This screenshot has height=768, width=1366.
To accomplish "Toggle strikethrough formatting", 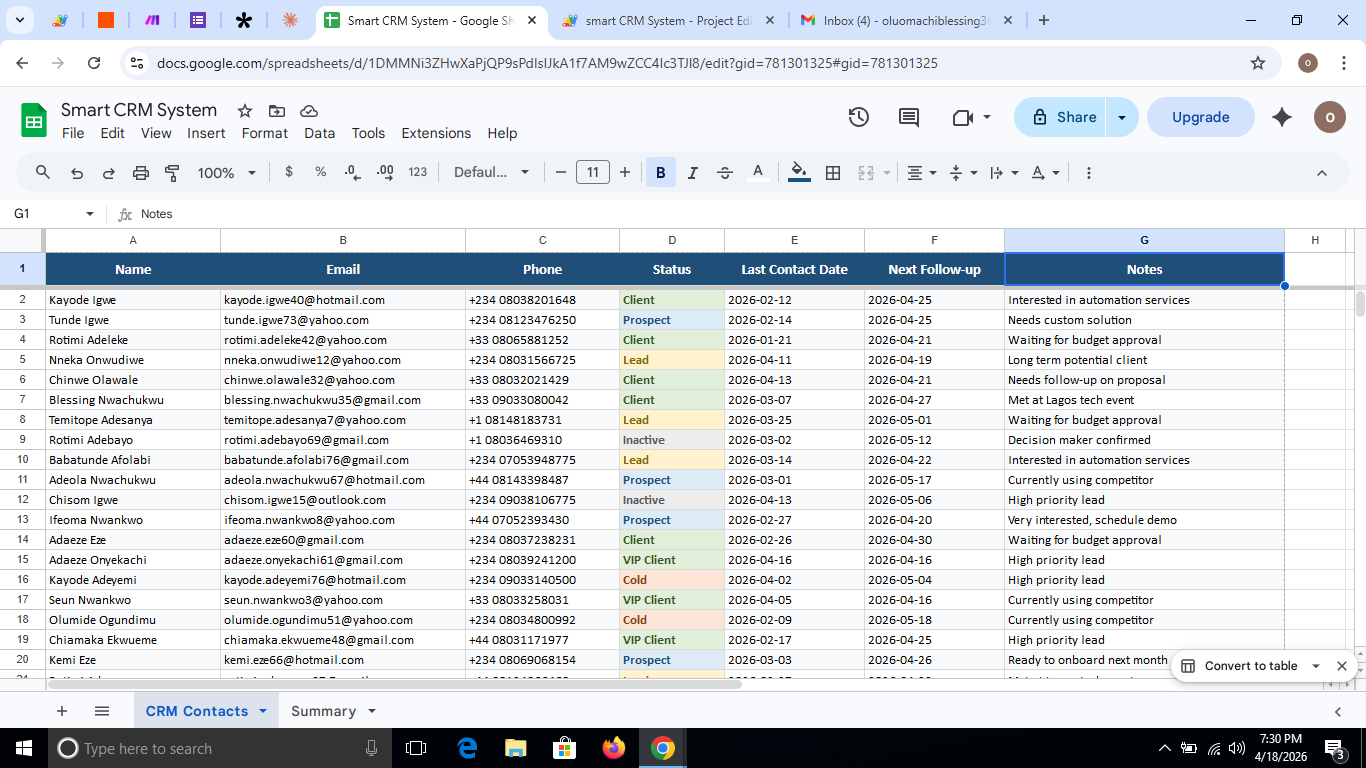I will (x=724, y=172).
